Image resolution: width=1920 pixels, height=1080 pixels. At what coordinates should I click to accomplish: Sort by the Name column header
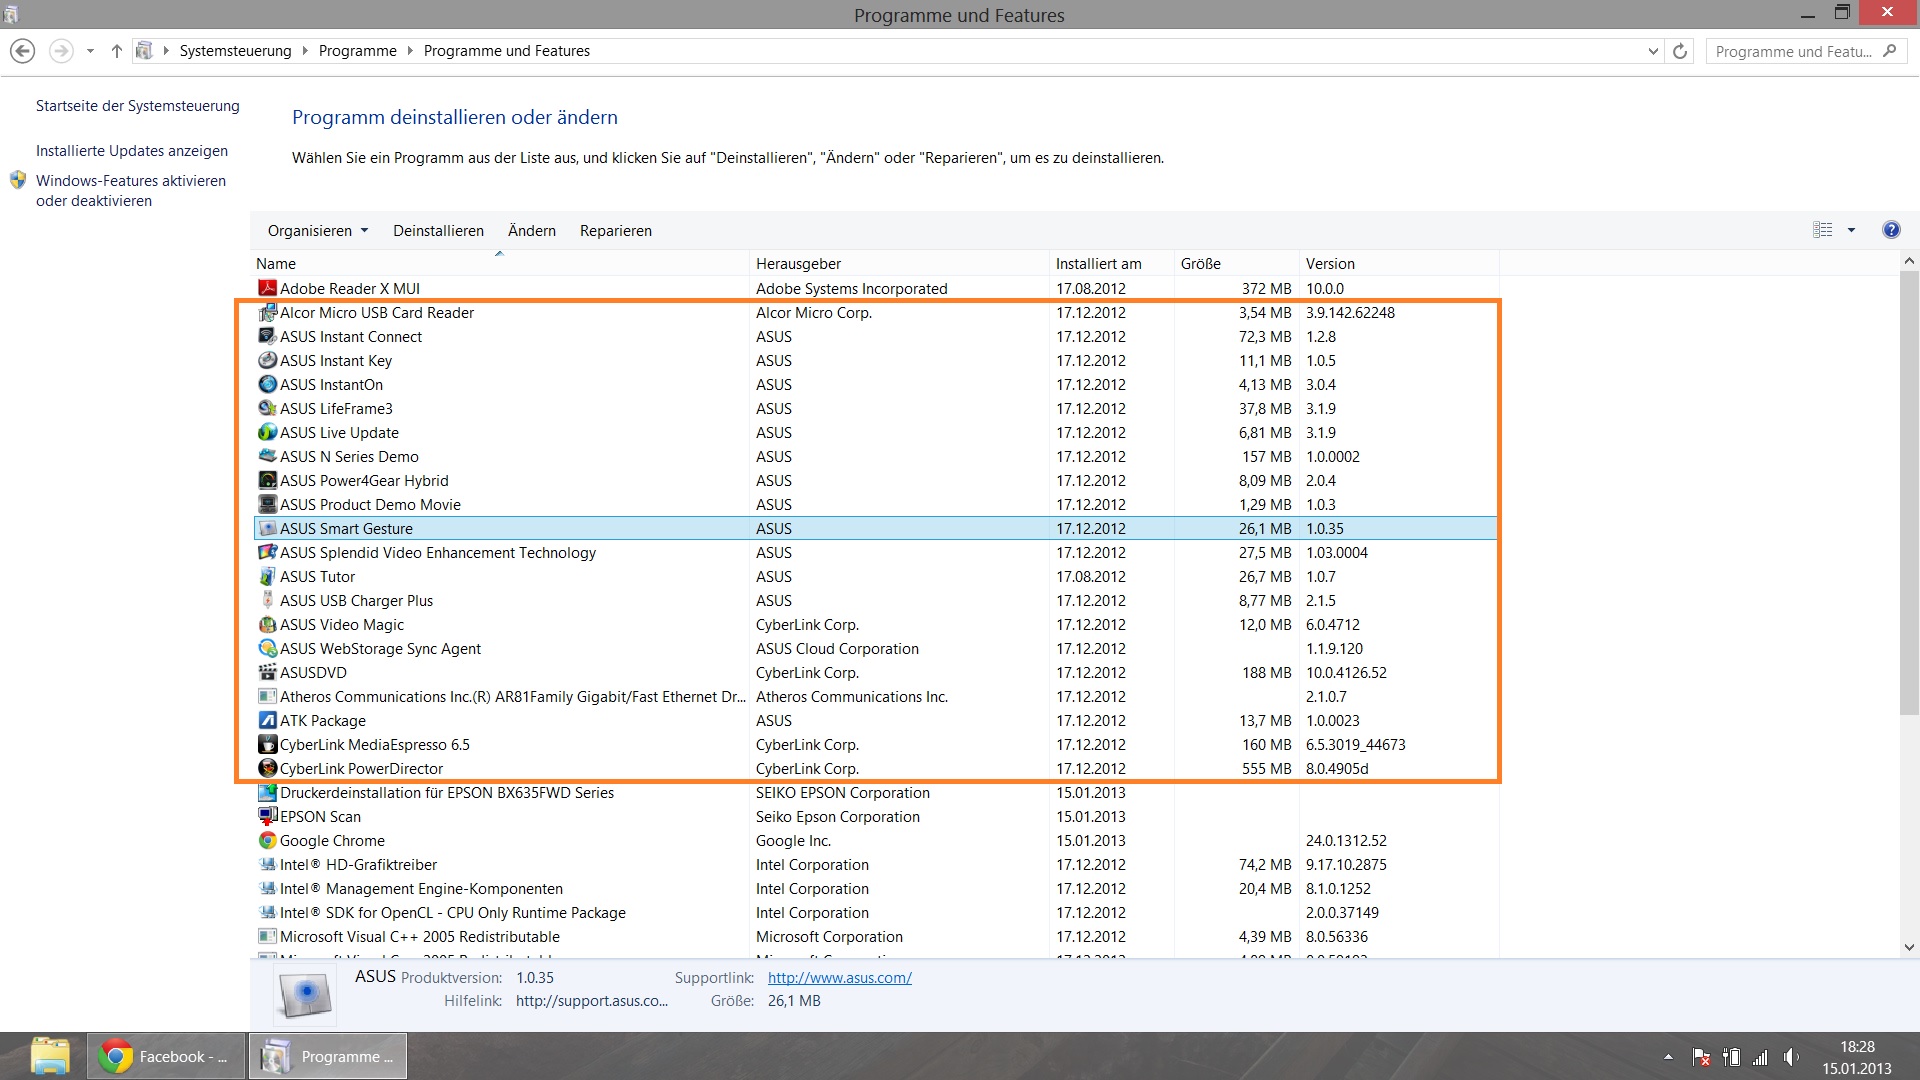(500, 264)
